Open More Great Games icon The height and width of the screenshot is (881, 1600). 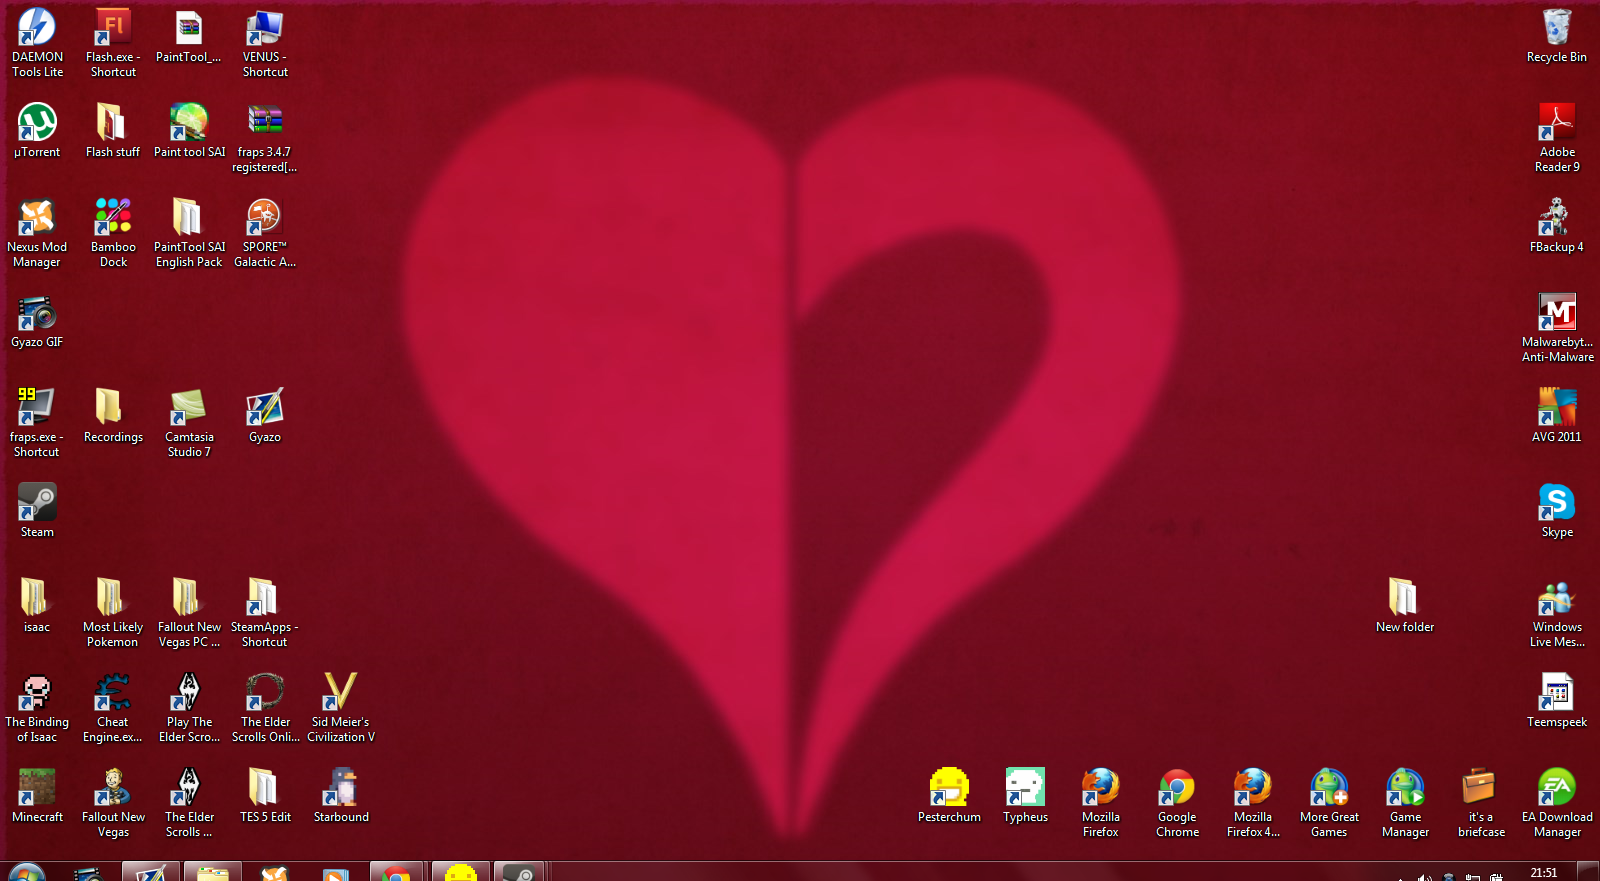click(x=1329, y=803)
